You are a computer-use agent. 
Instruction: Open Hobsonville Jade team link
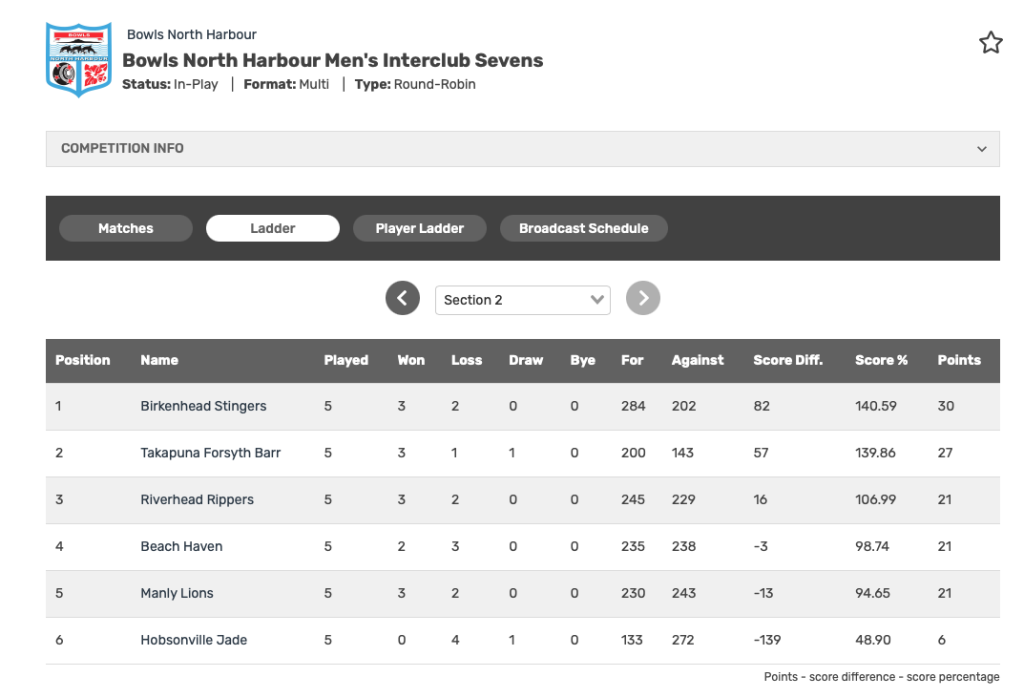(x=193, y=640)
